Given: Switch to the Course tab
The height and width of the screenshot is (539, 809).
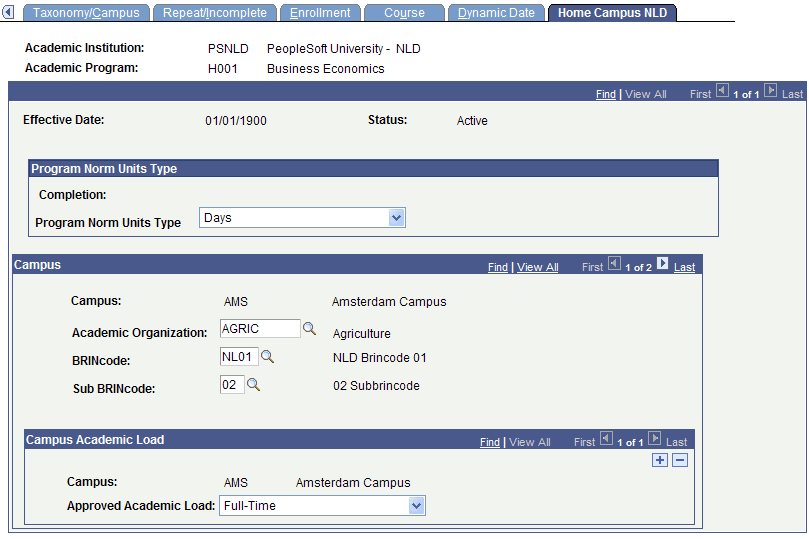Looking at the screenshot, I should [x=404, y=13].
